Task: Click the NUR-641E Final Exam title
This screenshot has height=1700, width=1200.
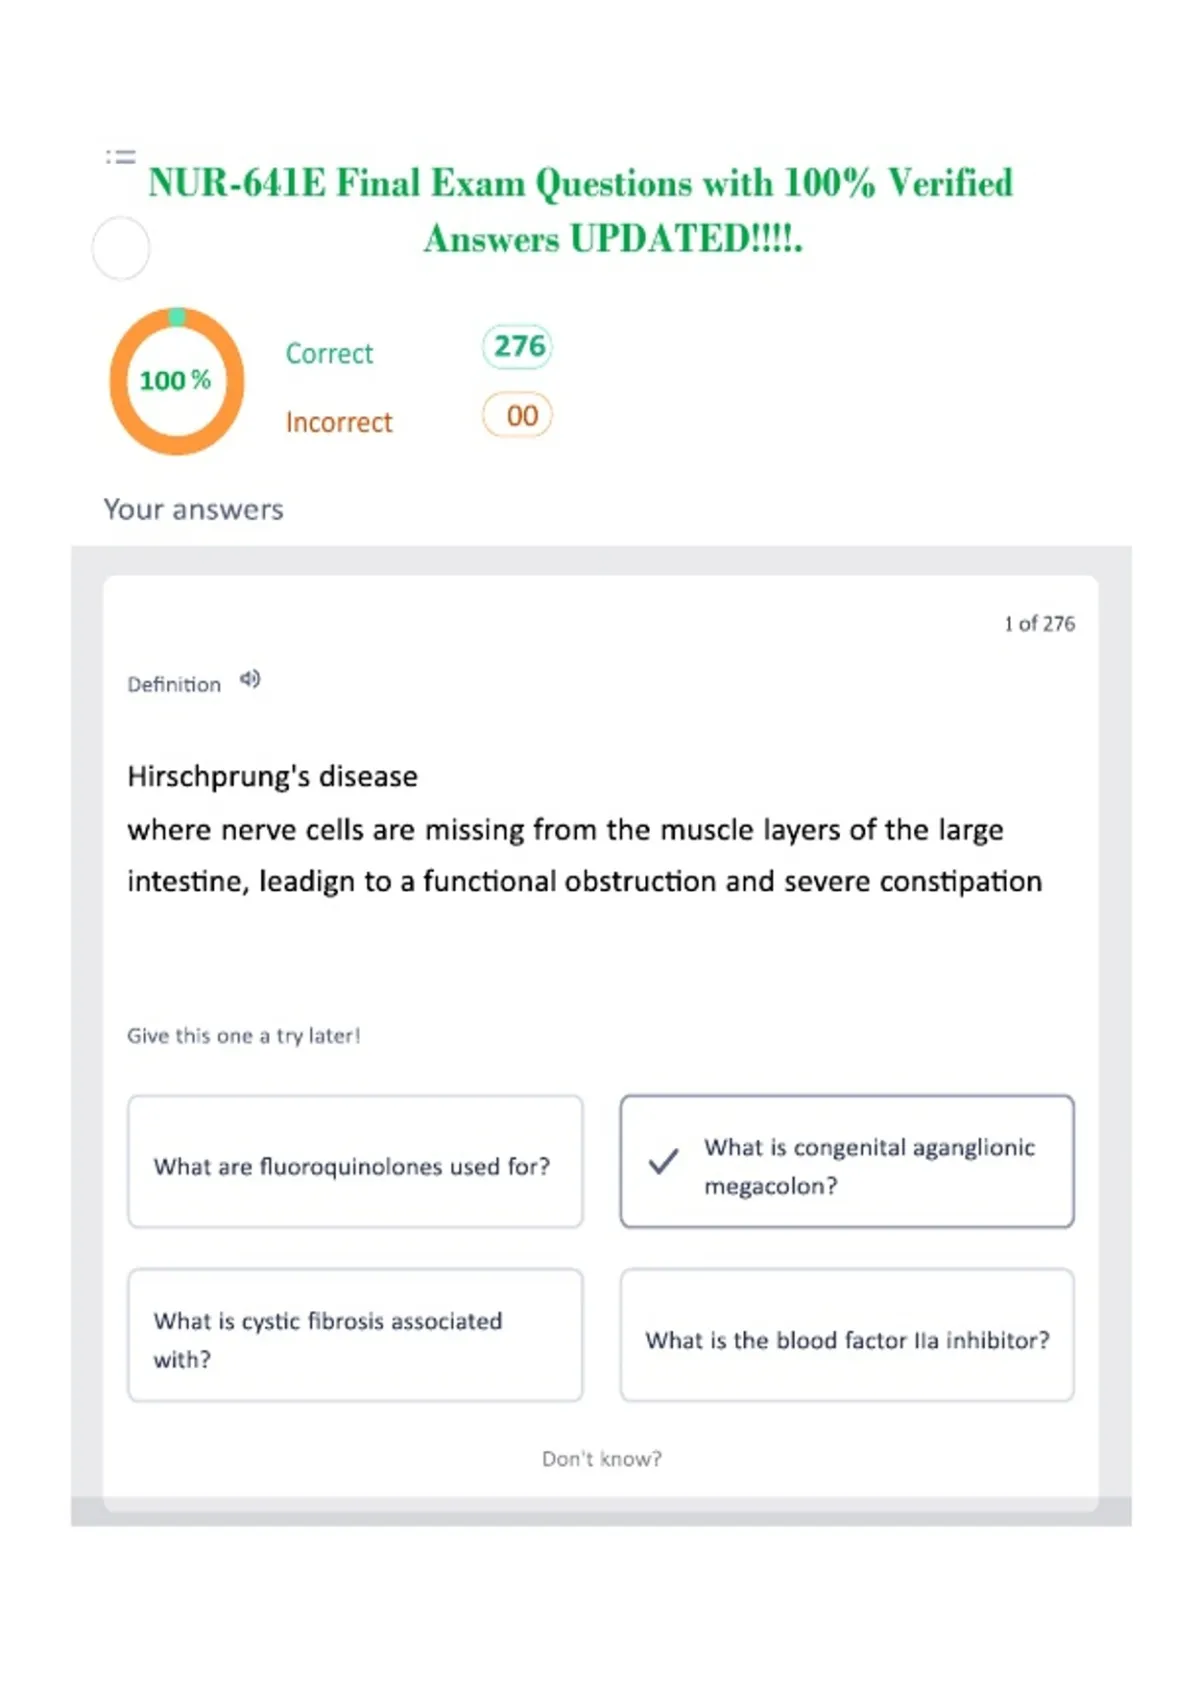Action: [581, 211]
